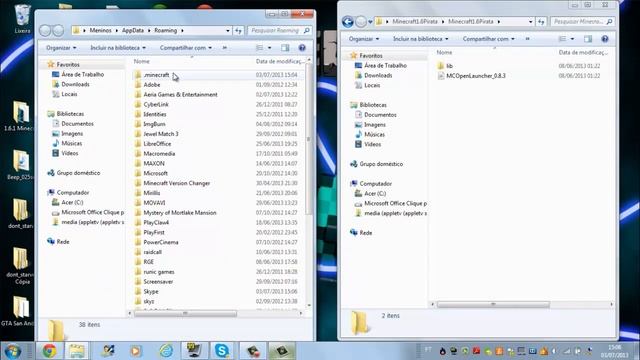This screenshot has height=360, width=640.
Task: Click horizontal scrollbar in Roaming file list
Action: [185, 313]
